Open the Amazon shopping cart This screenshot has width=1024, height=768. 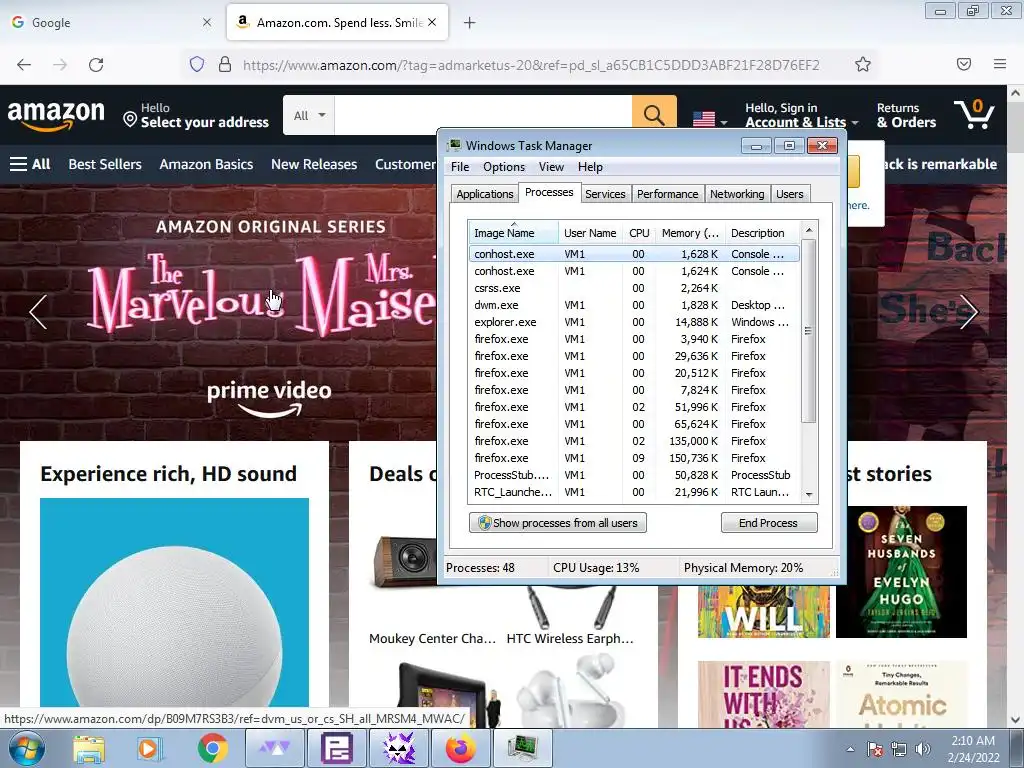(x=973, y=114)
